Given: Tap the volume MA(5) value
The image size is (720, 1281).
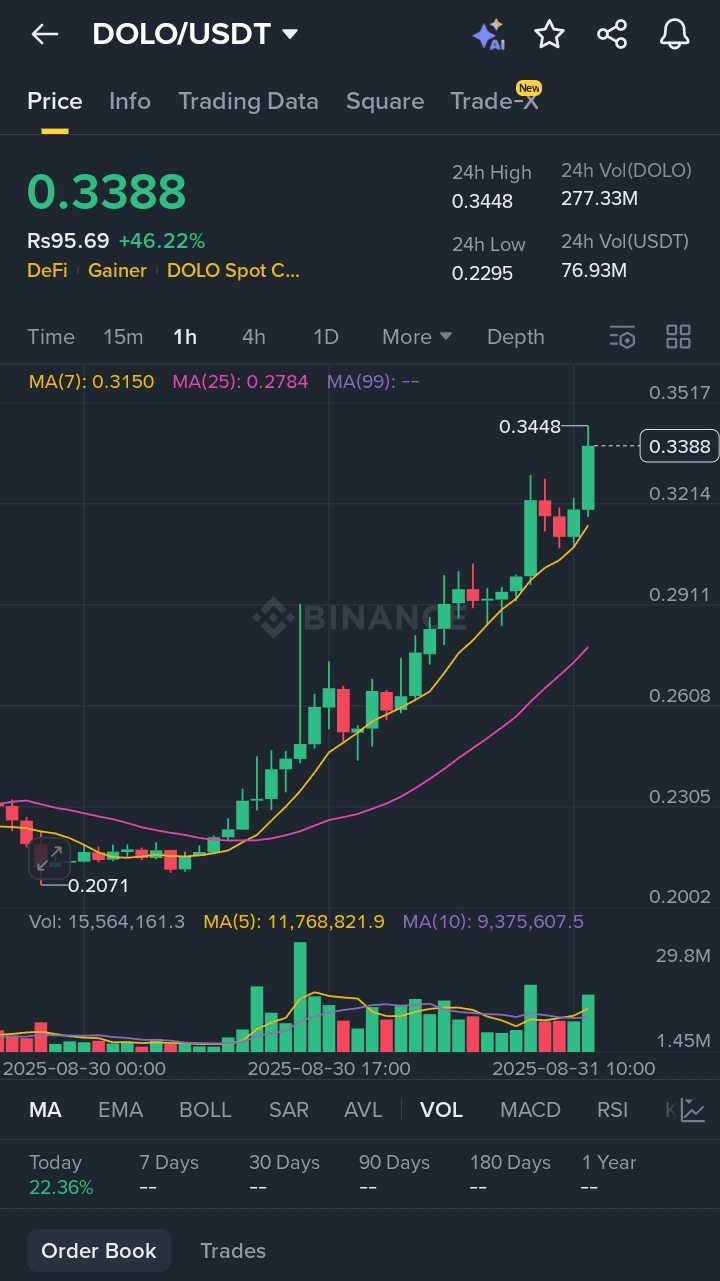Looking at the screenshot, I should tap(294, 921).
